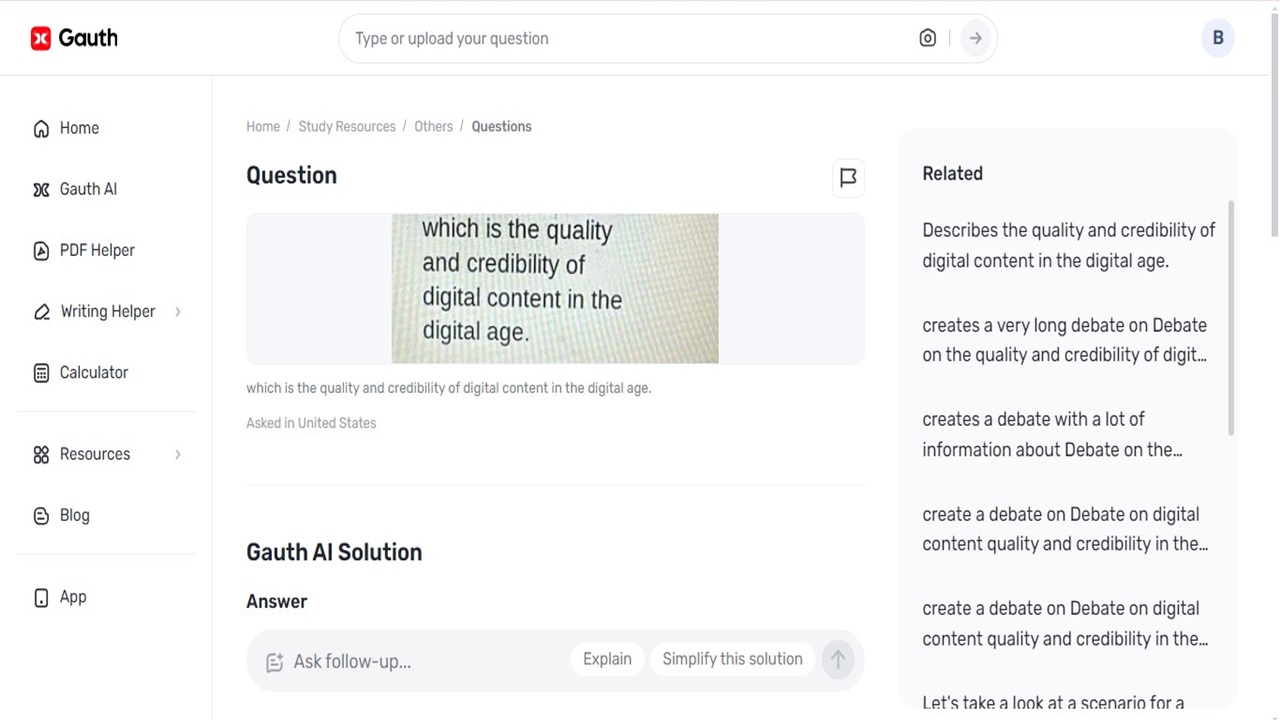Image resolution: width=1280 pixels, height=720 pixels.
Task: Expand the Resources menu
Action: (x=95, y=454)
